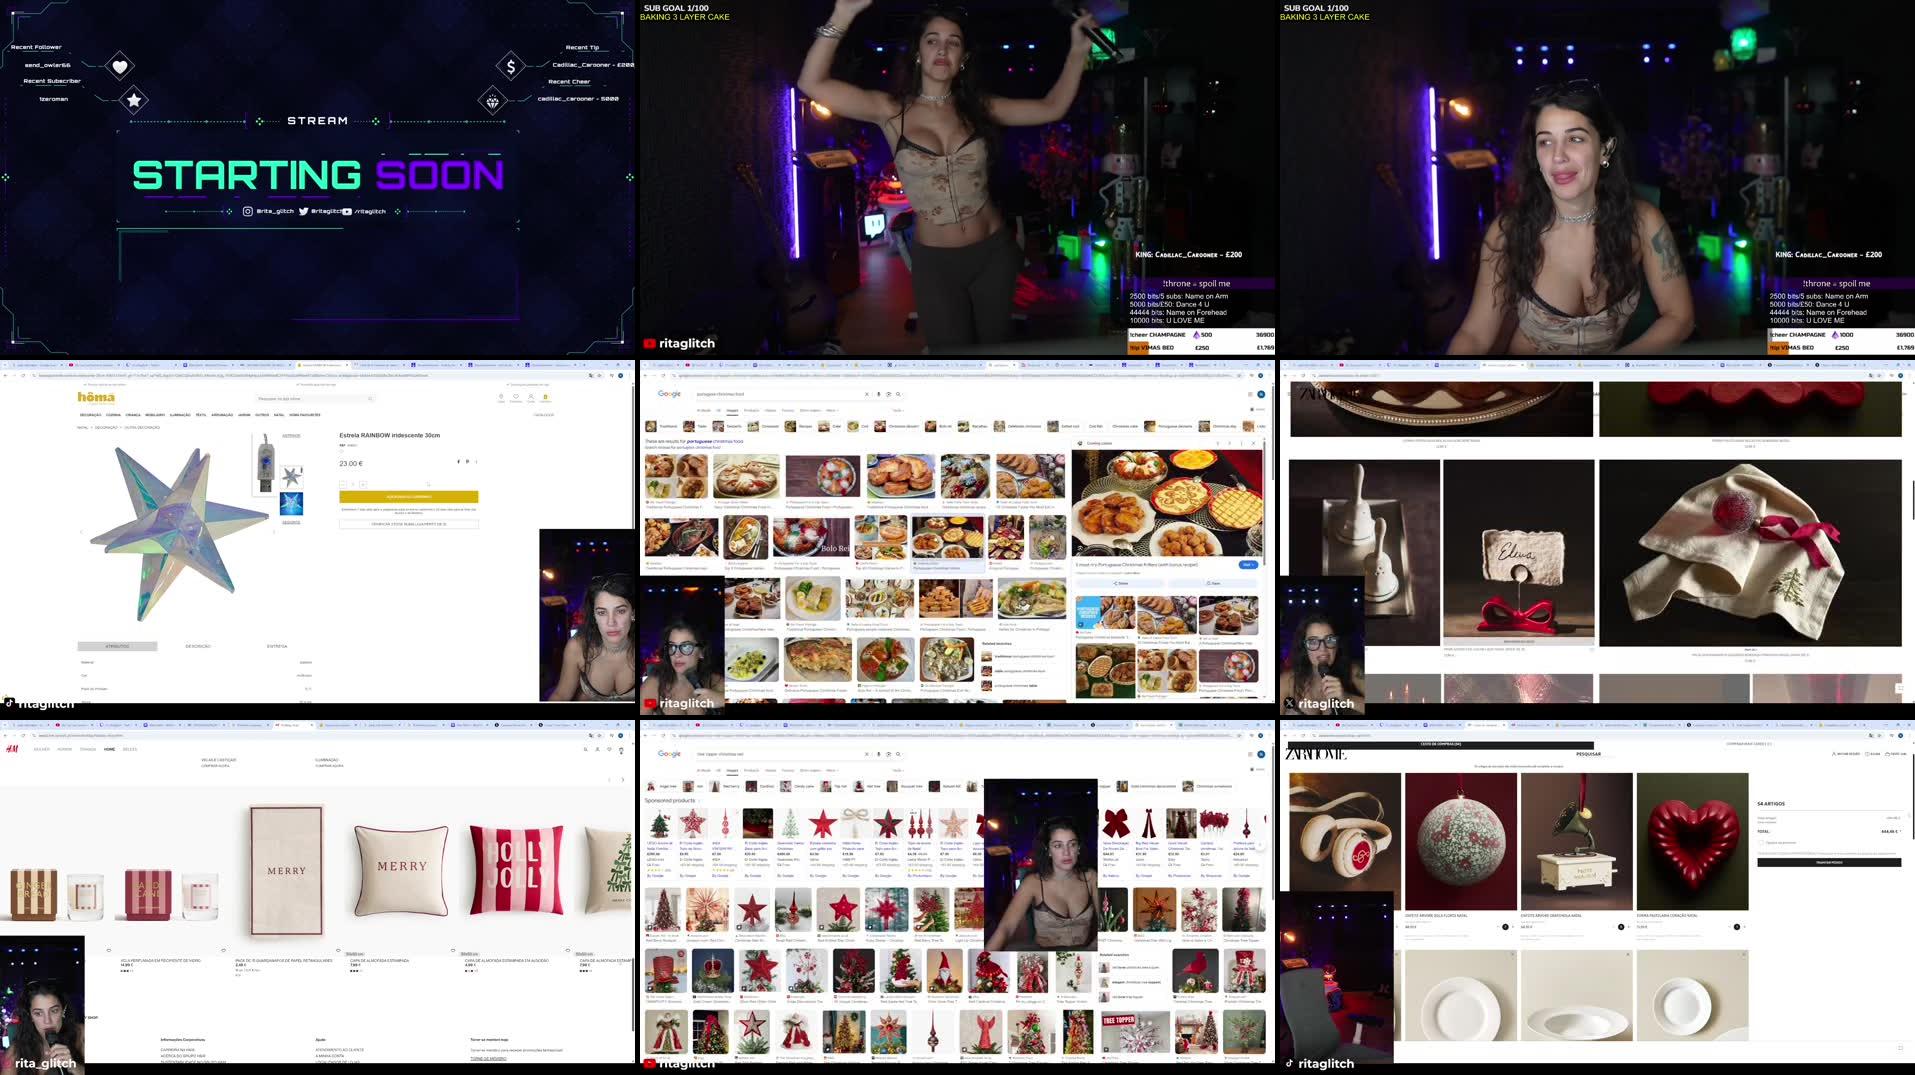
Task: Share the Estrela RAINBOW product via the Pinterest icon
Action: coord(467,462)
